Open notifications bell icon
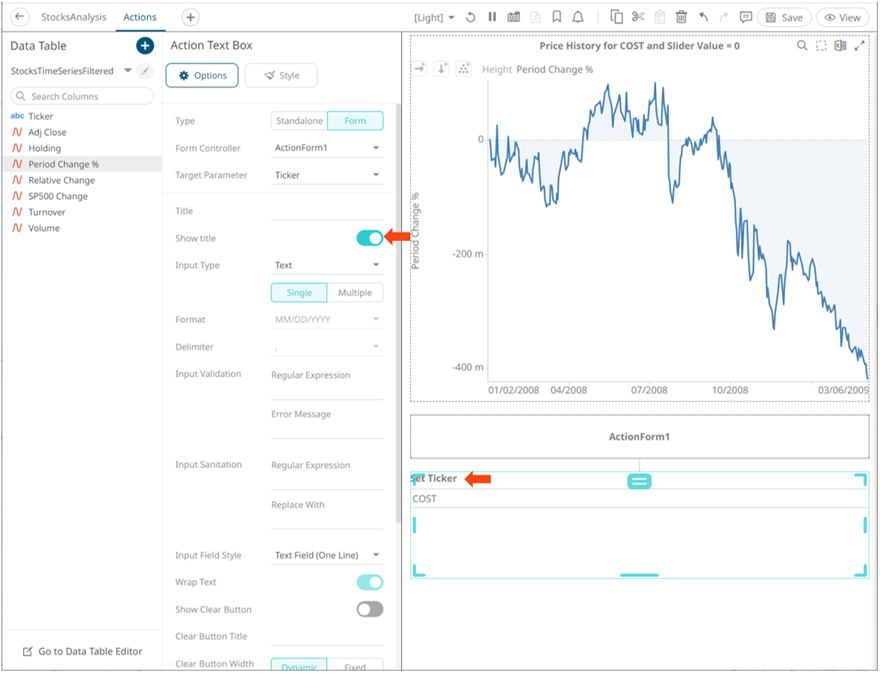This screenshot has height=673, width=880. pos(578,17)
